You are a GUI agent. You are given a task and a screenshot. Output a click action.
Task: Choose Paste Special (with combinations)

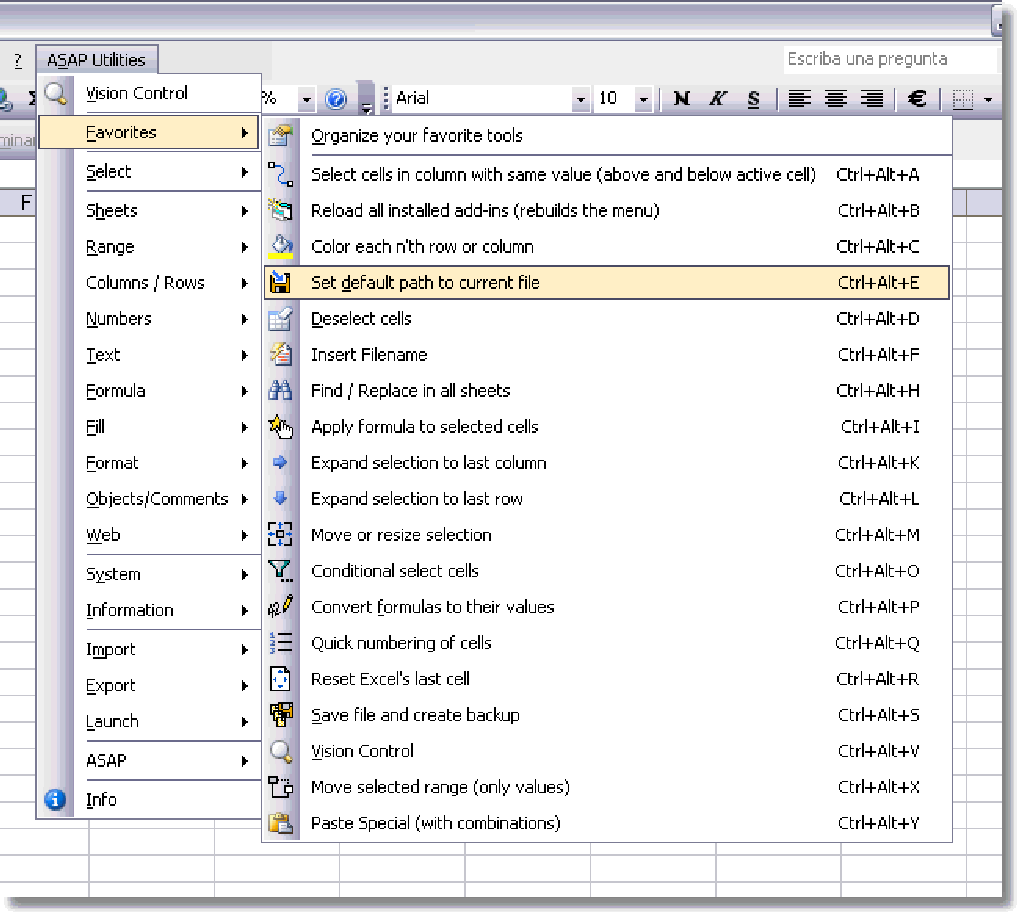tap(607, 823)
